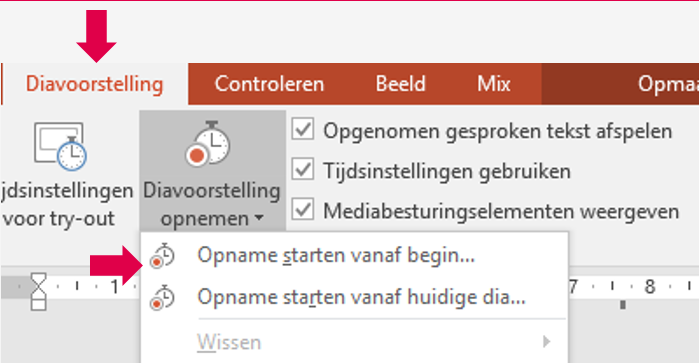Screen dimensions: 699x363
Task: Open the Beeld ribbon tab
Action: coord(400,84)
